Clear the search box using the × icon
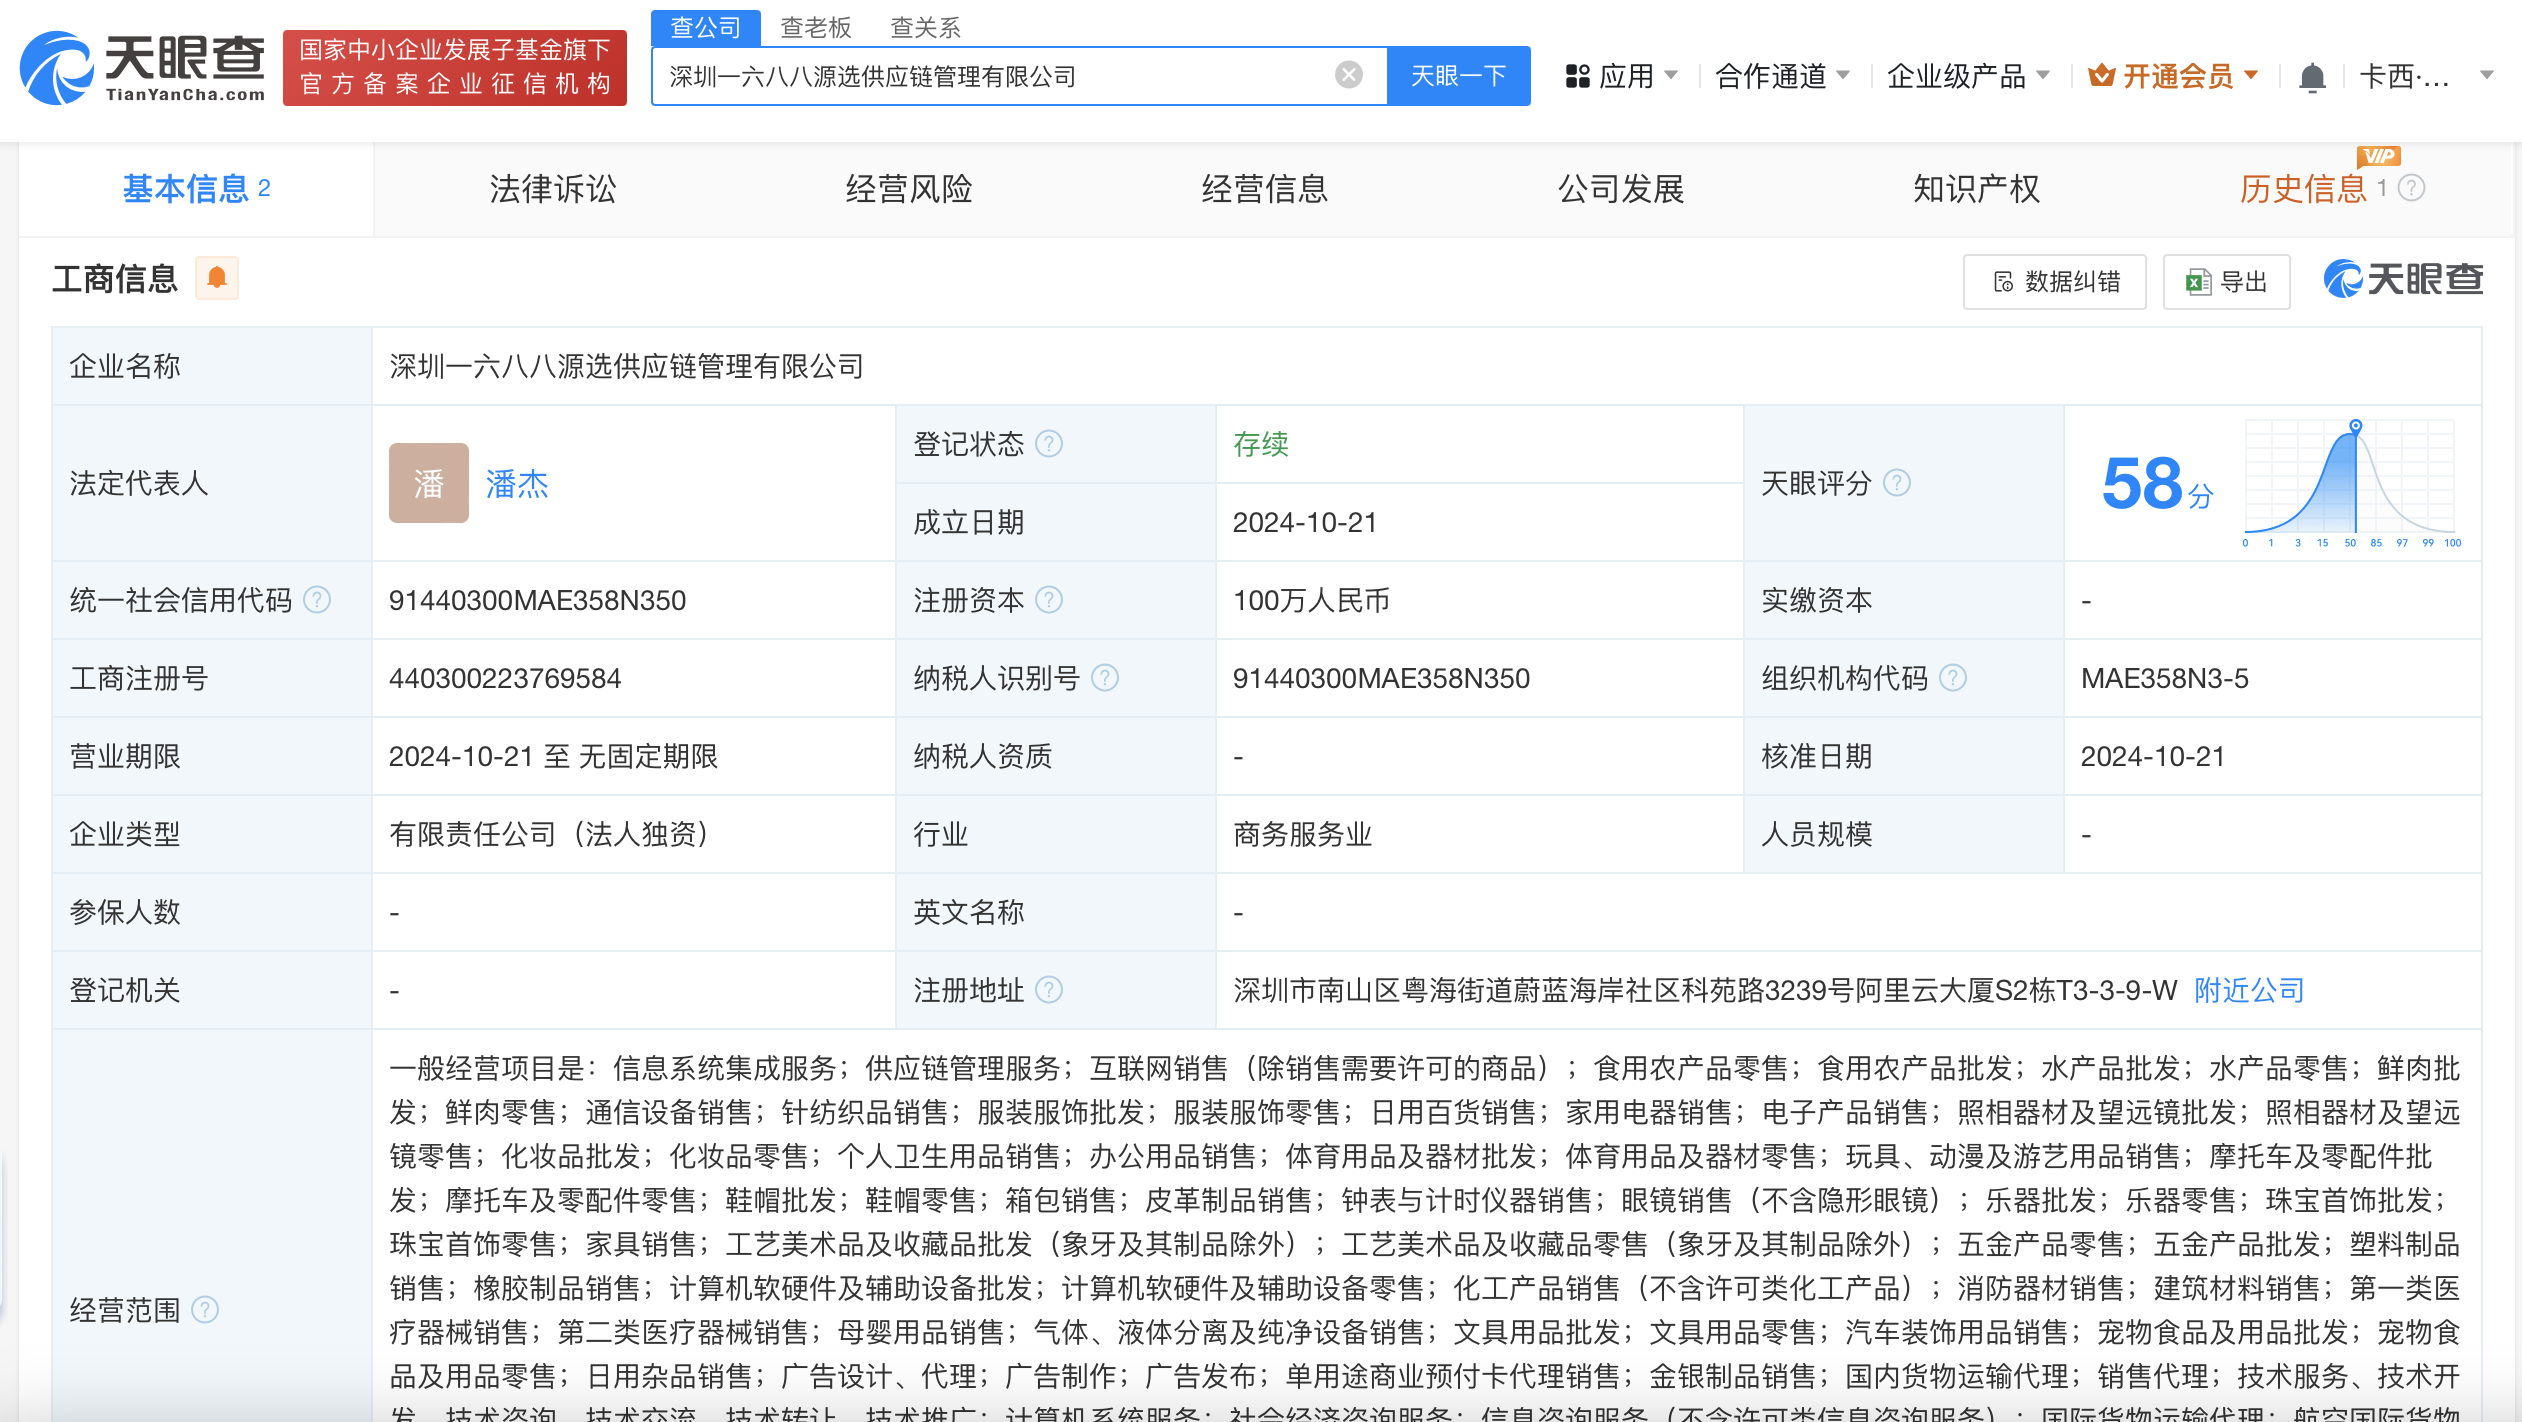 point(1350,74)
